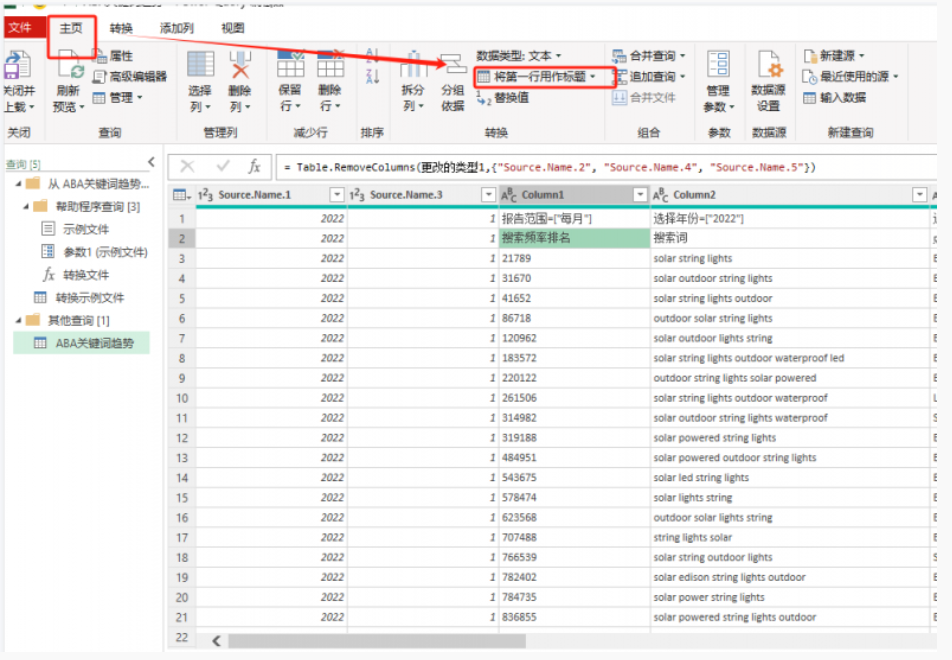Screen dimensions: 952x660
Task: Select the 转换示例文件 query
Action: tap(79, 298)
